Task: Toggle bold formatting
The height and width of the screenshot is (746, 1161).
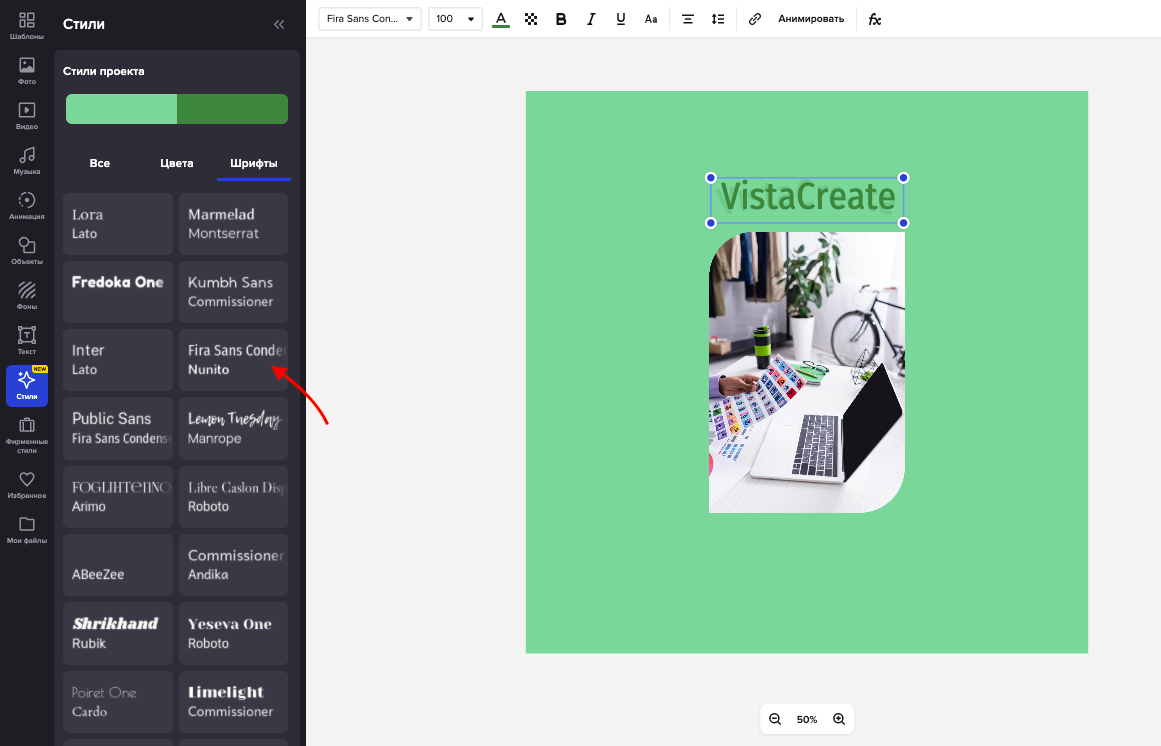Action: coord(561,19)
